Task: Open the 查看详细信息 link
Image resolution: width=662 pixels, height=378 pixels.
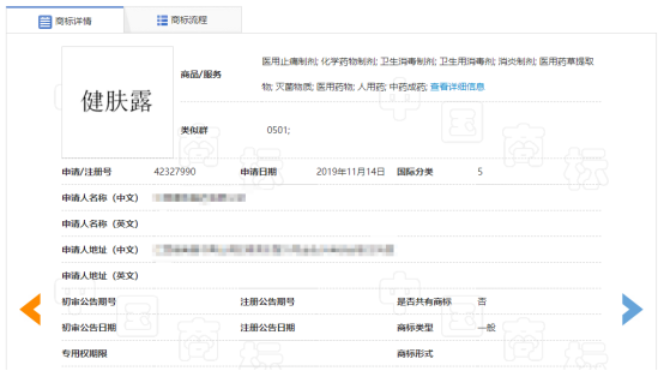Action: coord(457,87)
